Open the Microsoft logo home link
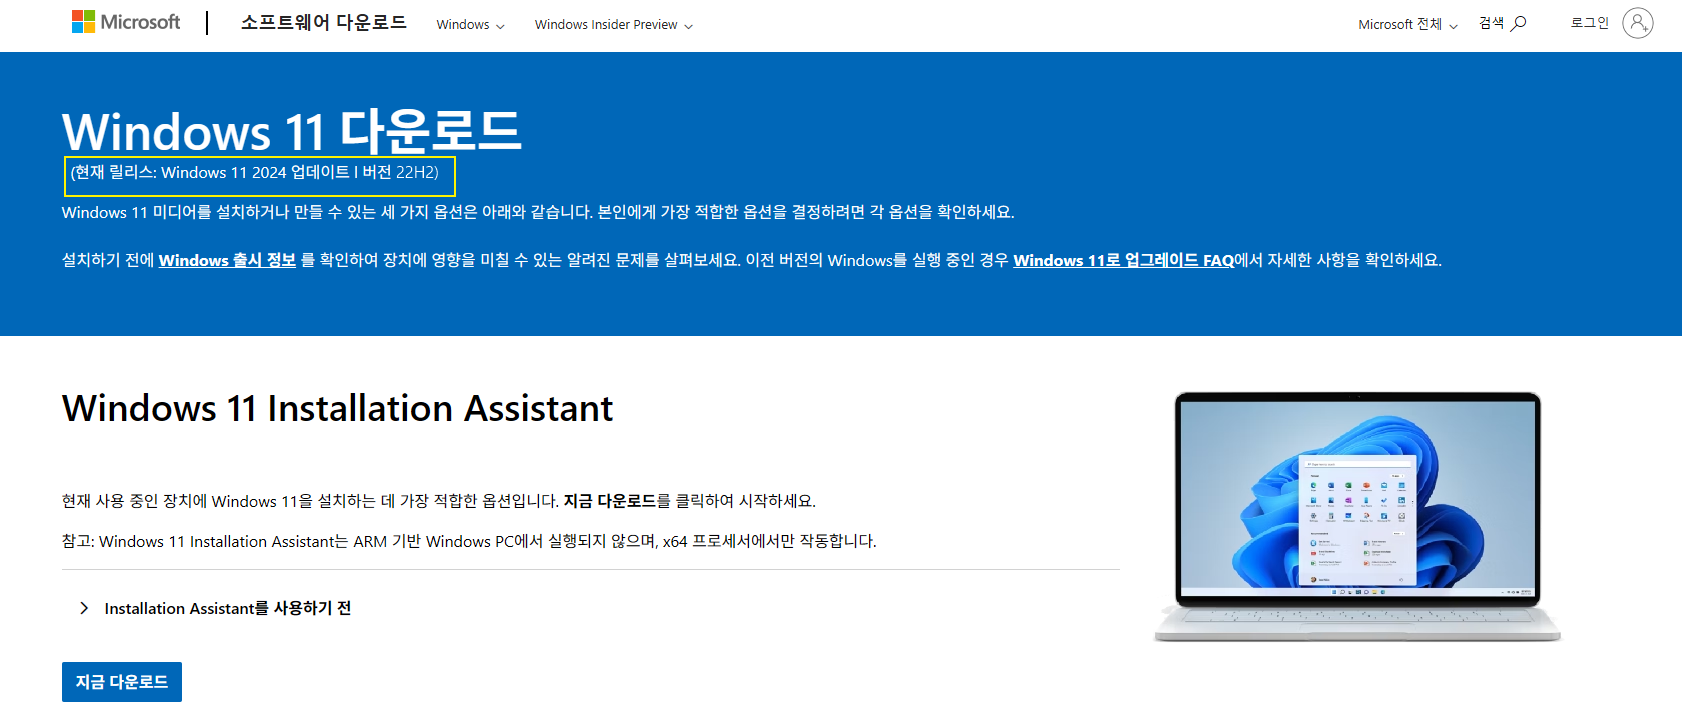The height and width of the screenshot is (720, 1682). coord(126,22)
